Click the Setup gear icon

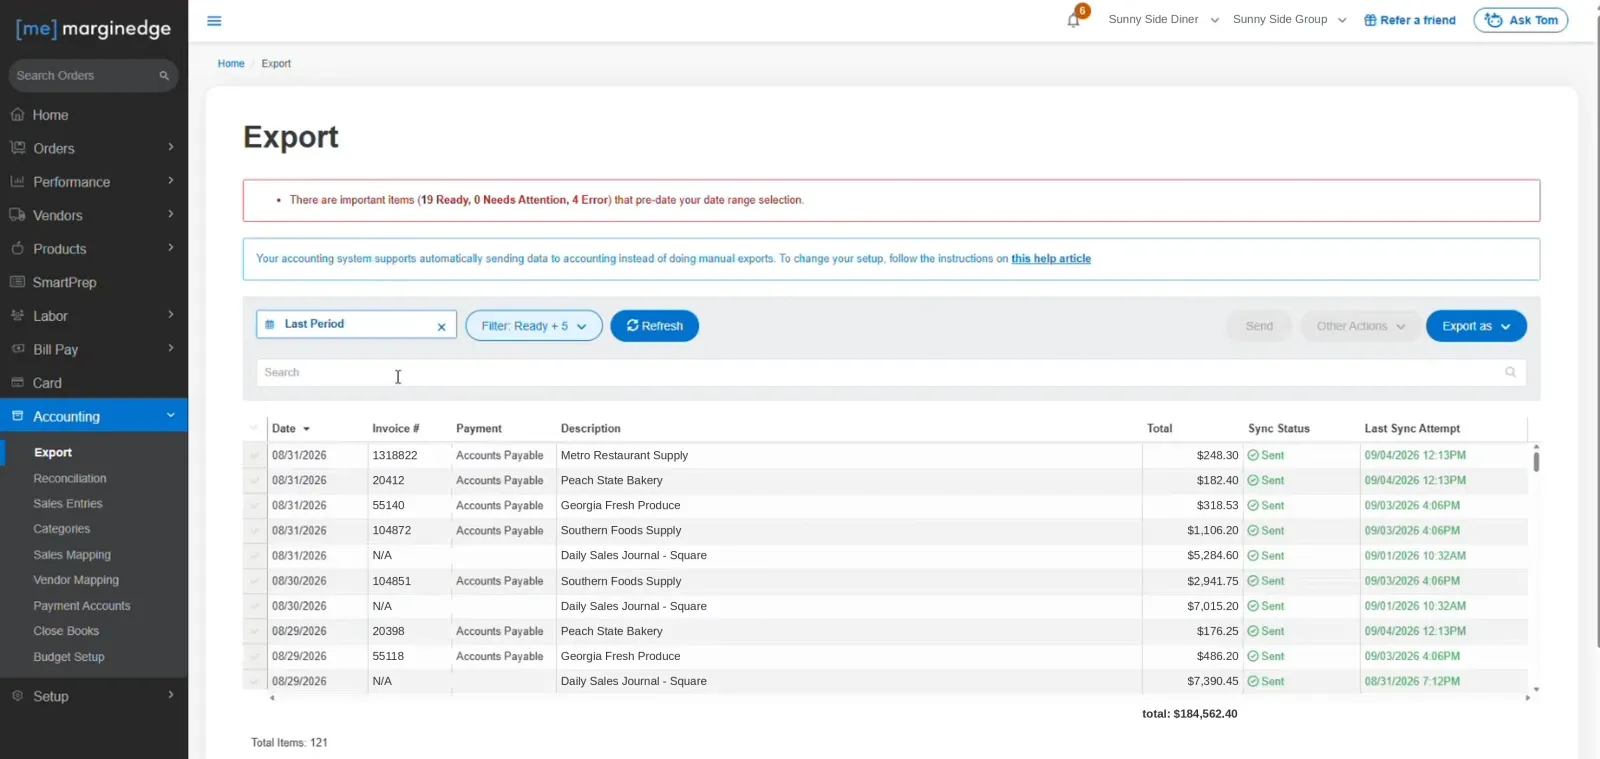[17, 696]
